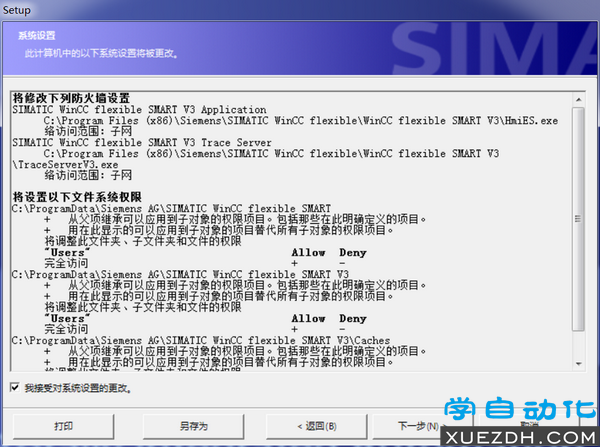Select path C:\ProgramData\Siemens AG\SIMATIC WinCC flexible SMART
Image resolution: width=600 pixels, height=447 pixels.
coord(171,208)
